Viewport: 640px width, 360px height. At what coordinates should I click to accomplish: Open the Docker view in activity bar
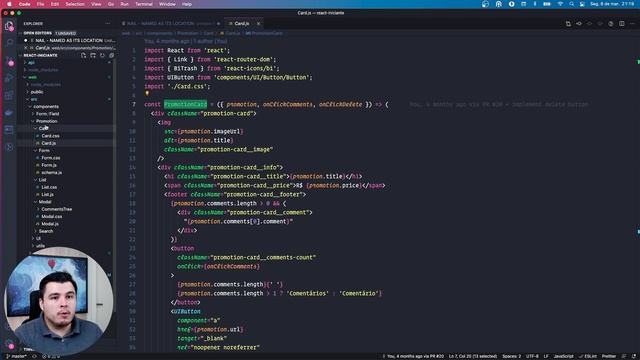coord(9,113)
